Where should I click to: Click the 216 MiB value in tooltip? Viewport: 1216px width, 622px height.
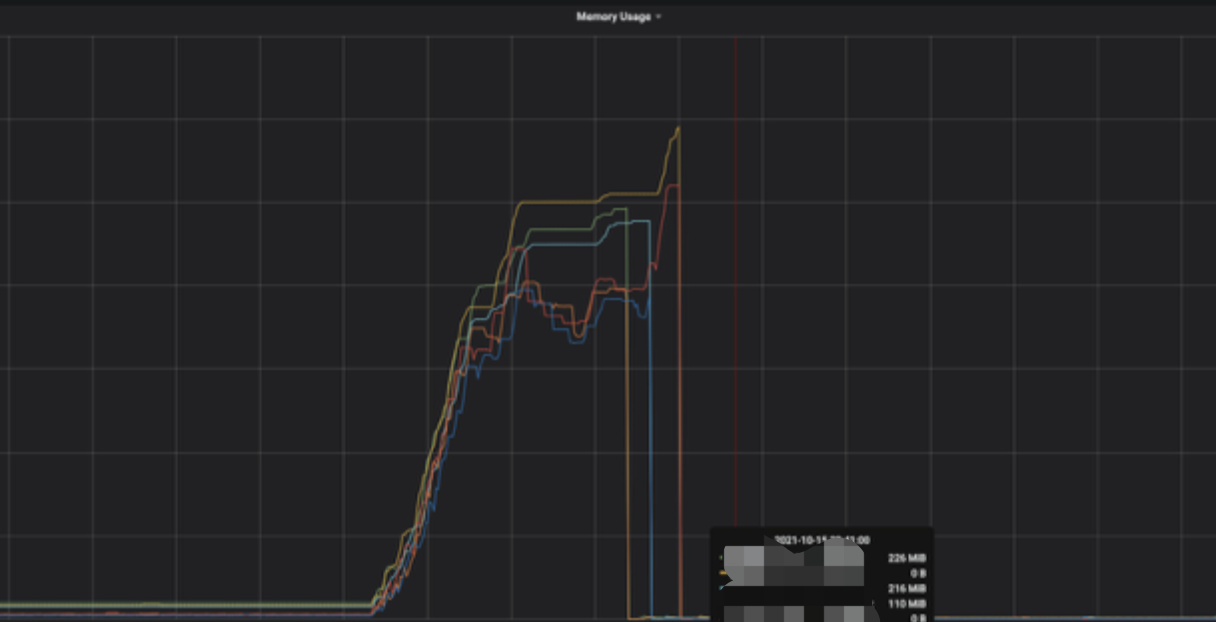tap(907, 589)
